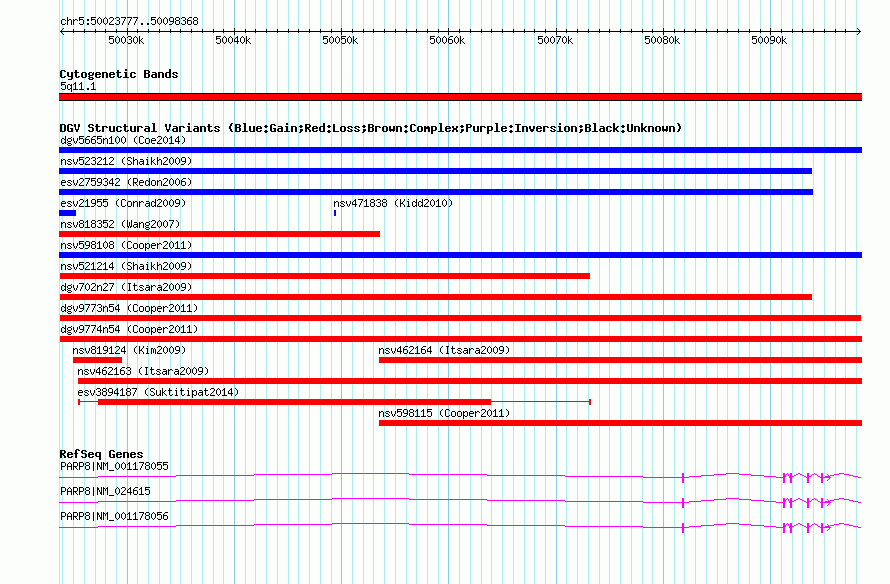Viewport: 890px width, 584px height.
Task: Click the blue nsv523212 gain bar
Action: 435,171
